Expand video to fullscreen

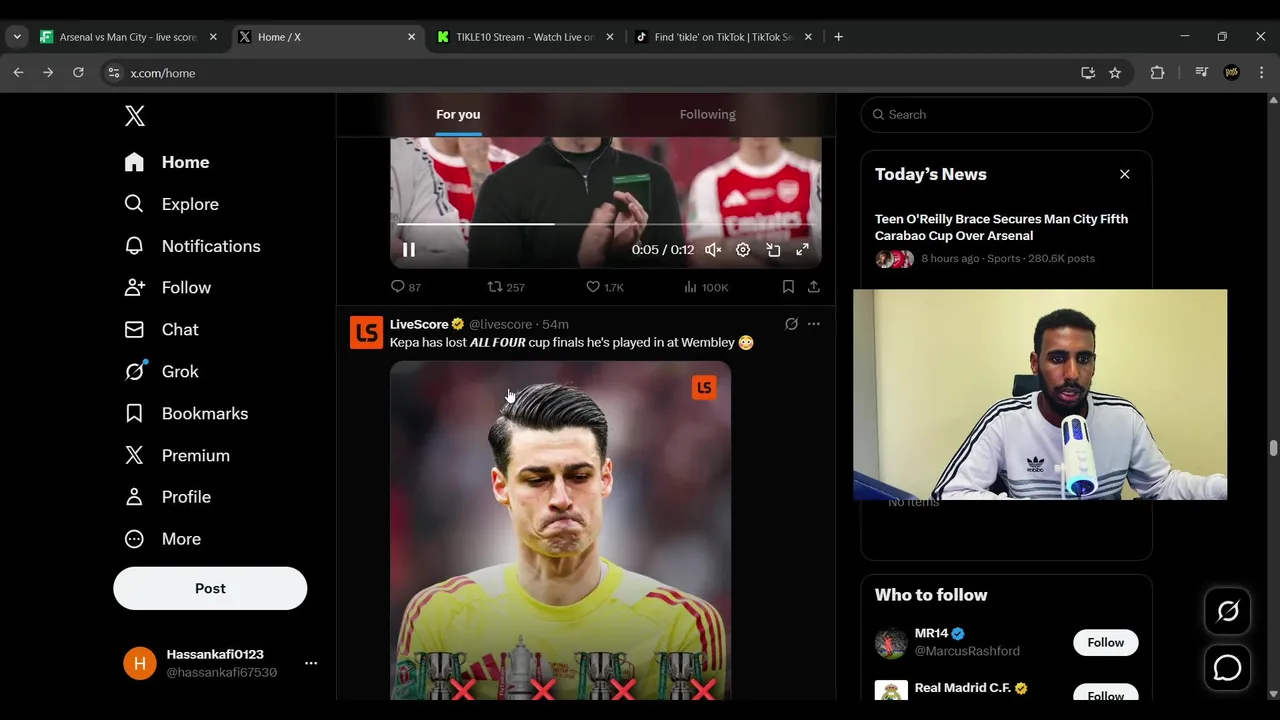point(802,250)
